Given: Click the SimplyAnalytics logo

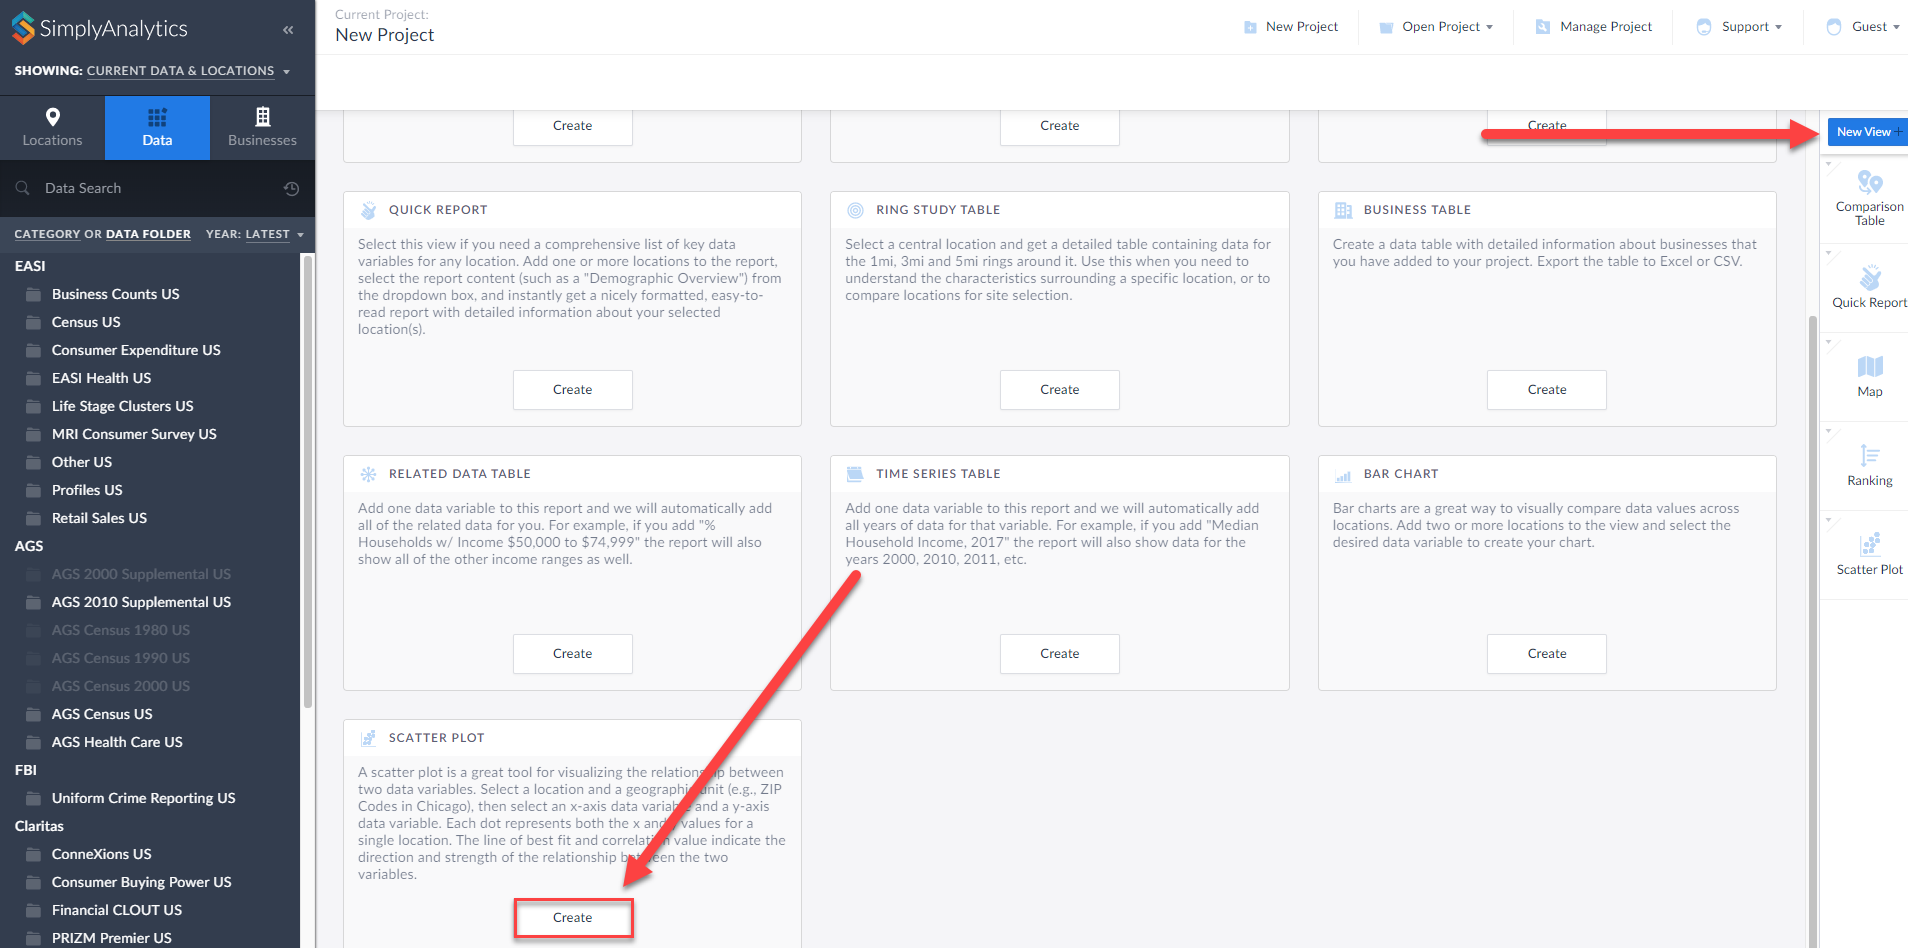Looking at the screenshot, I should point(99,28).
